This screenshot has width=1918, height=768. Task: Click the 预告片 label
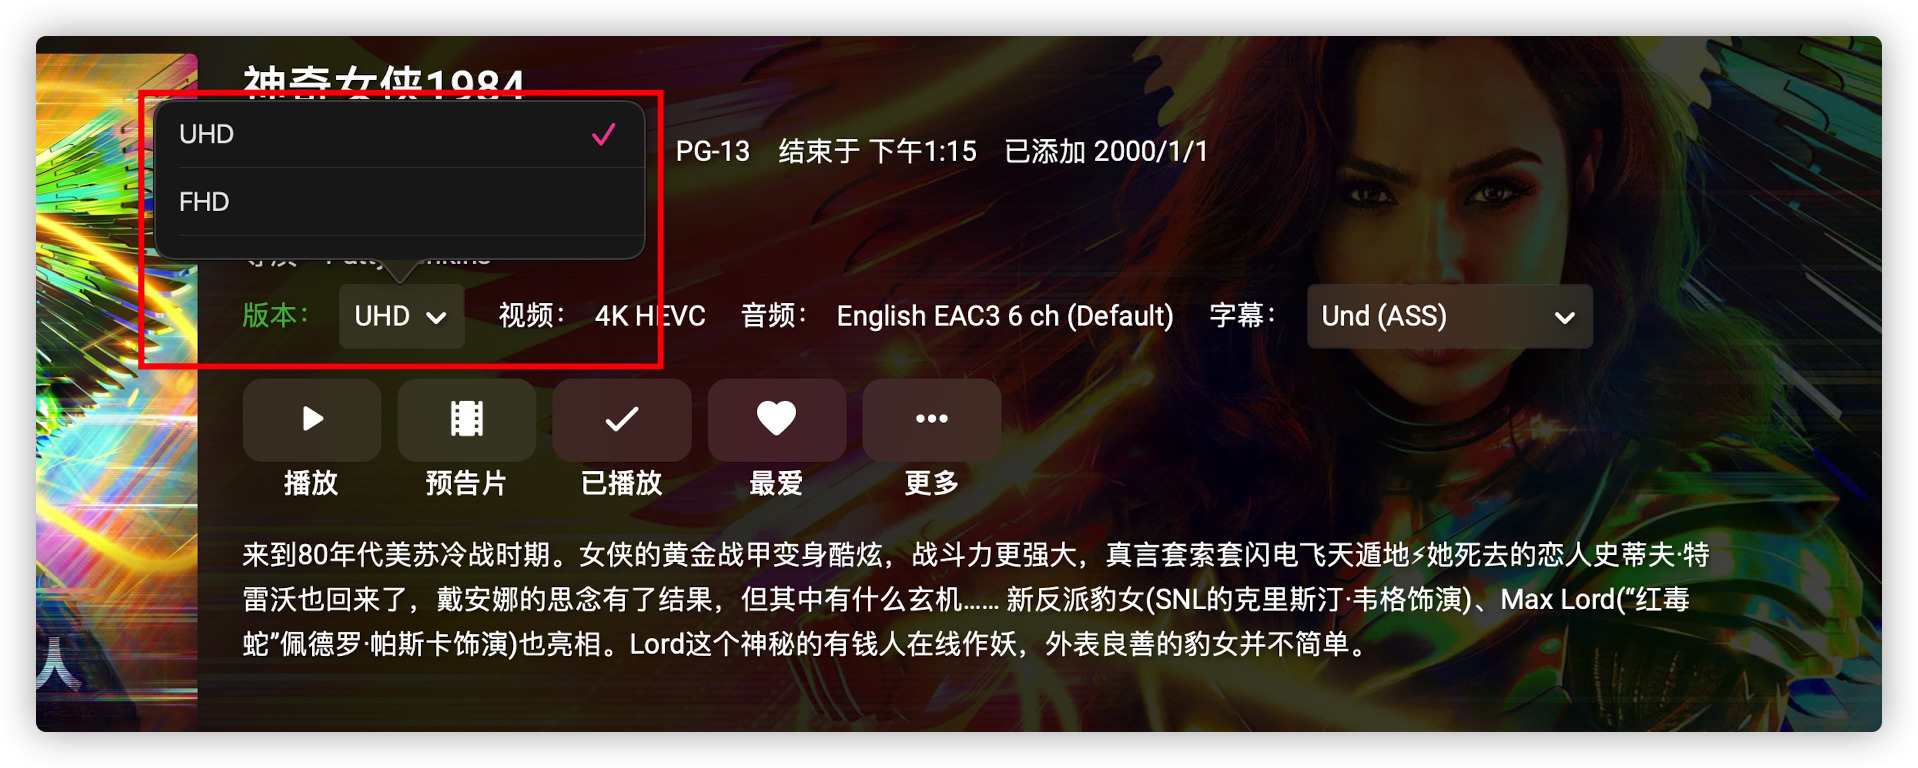click(x=466, y=484)
